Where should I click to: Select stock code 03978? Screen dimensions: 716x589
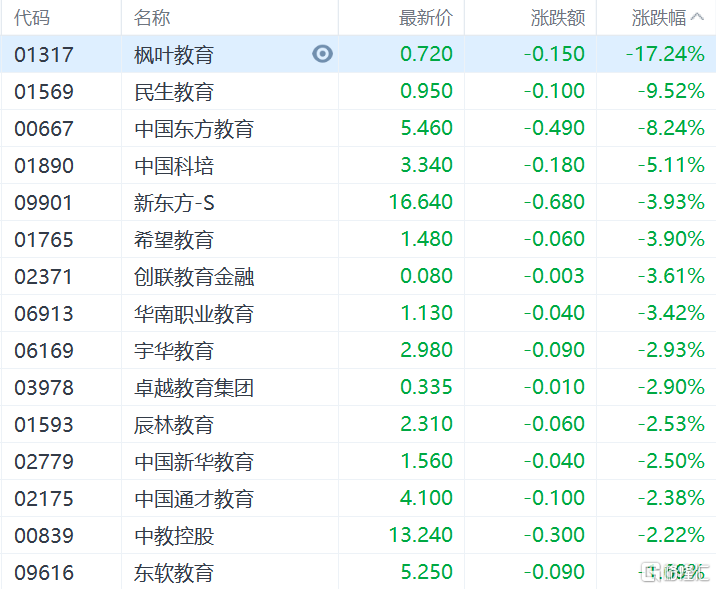pos(44,388)
